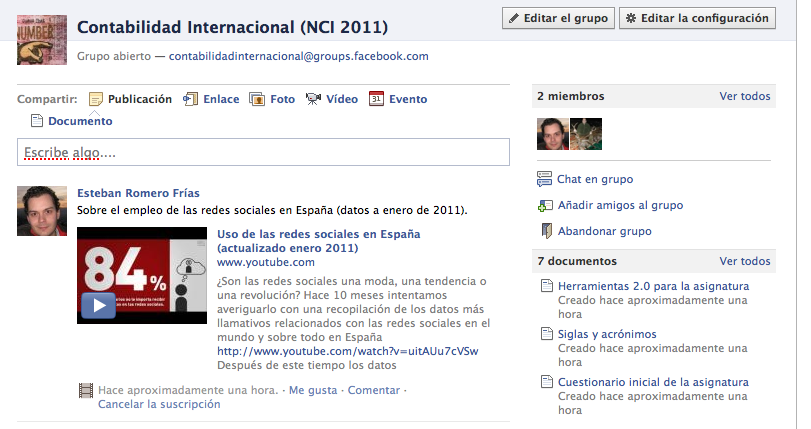The height and width of the screenshot is (429, 811).
Task: Click the Documento page icon in share bar
Action: 37,121
